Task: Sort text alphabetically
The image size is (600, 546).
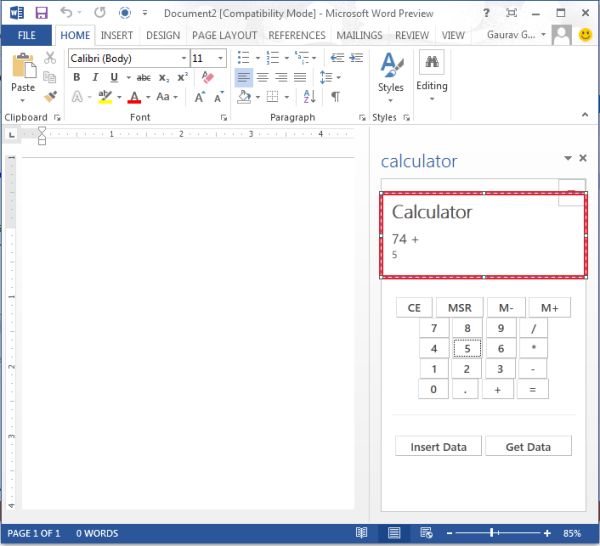Action: [x=309, y=96]
